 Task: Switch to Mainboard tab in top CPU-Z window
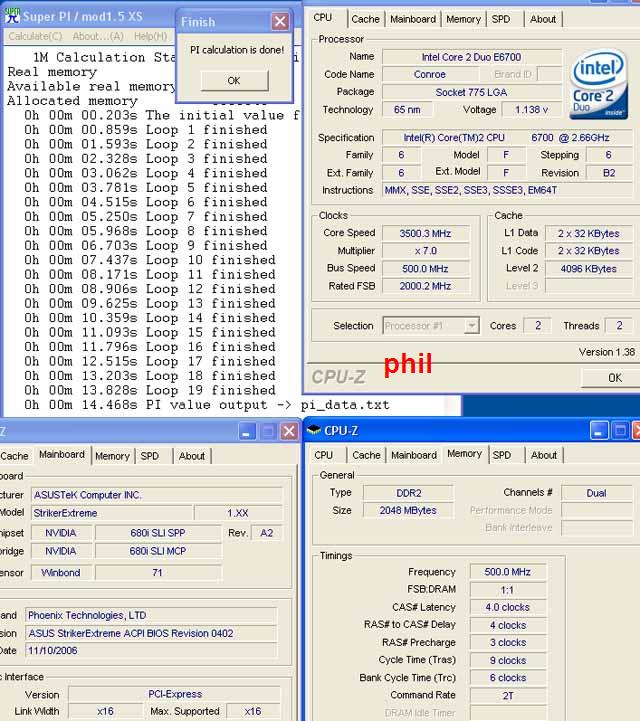(413, 19)
